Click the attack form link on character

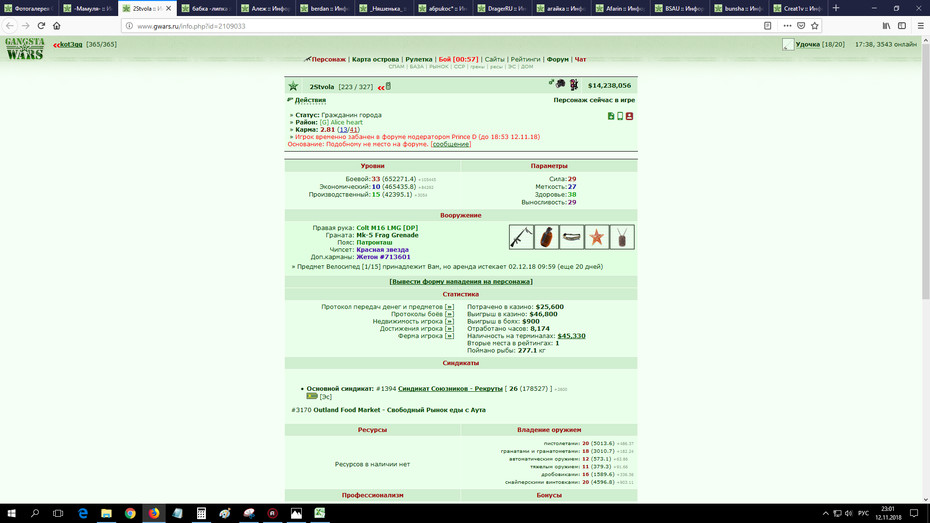[461, 282]
